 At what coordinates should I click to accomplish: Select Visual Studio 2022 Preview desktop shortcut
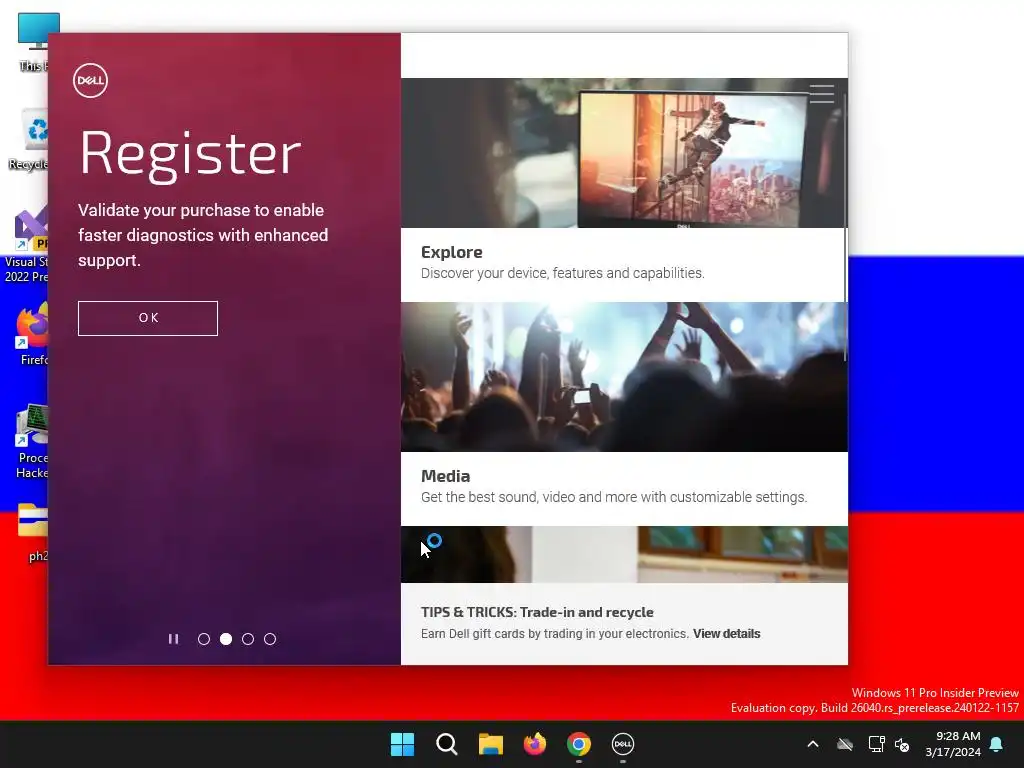27,244
